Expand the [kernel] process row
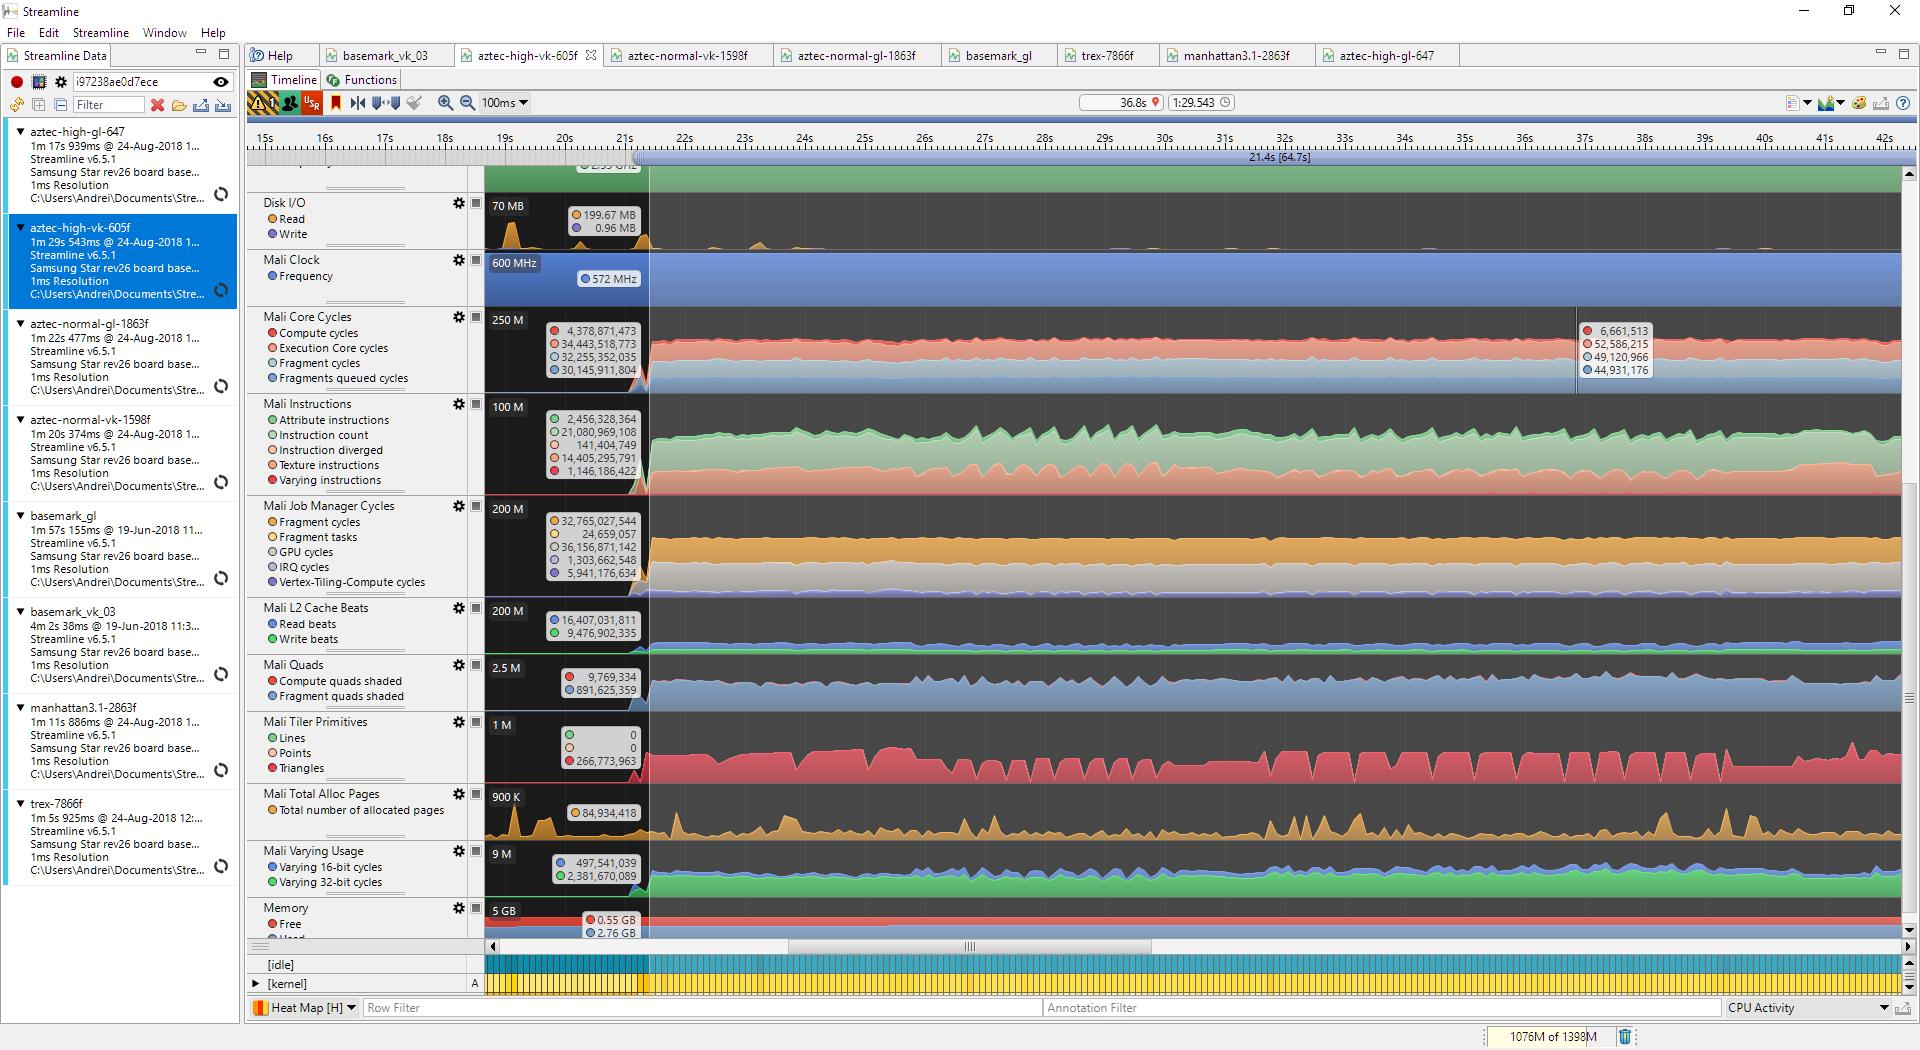Viewport: 1920px width, 1050px height. (x=256, y=984)
